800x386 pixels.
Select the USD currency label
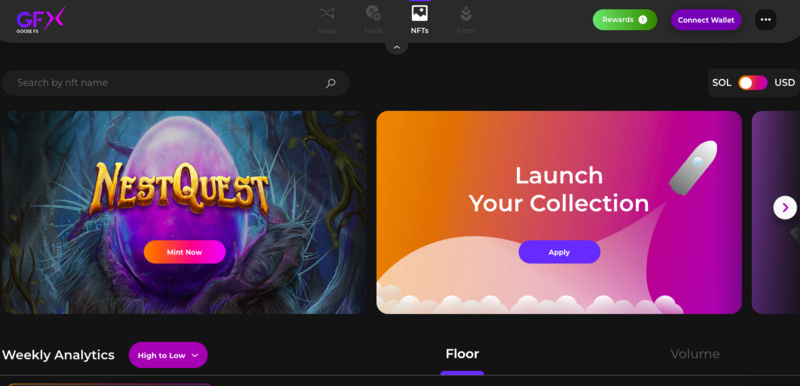(785, 83)
